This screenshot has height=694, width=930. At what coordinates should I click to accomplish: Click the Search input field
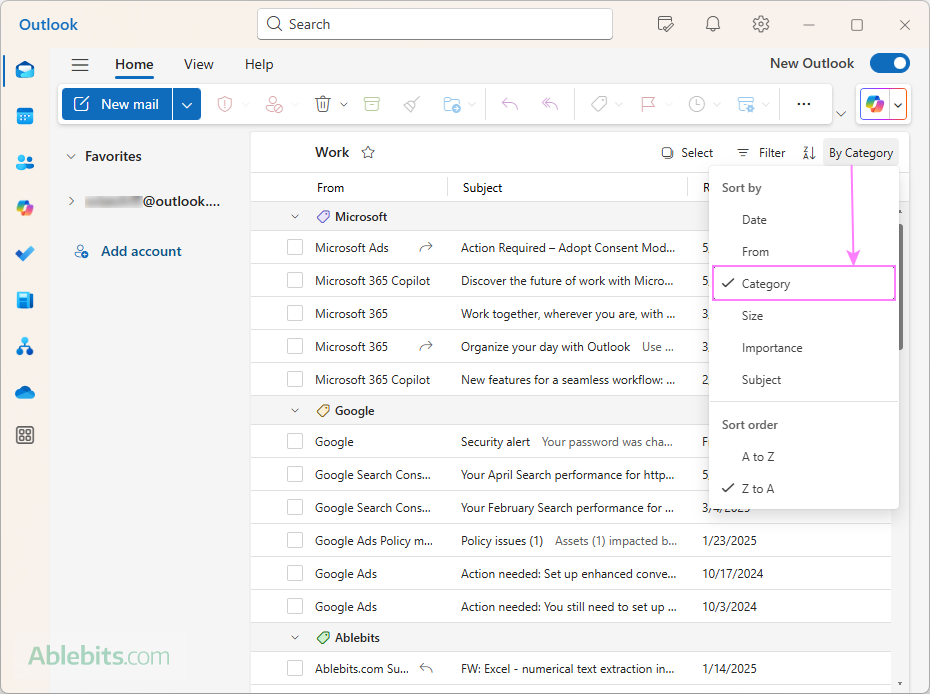[435, 24]
